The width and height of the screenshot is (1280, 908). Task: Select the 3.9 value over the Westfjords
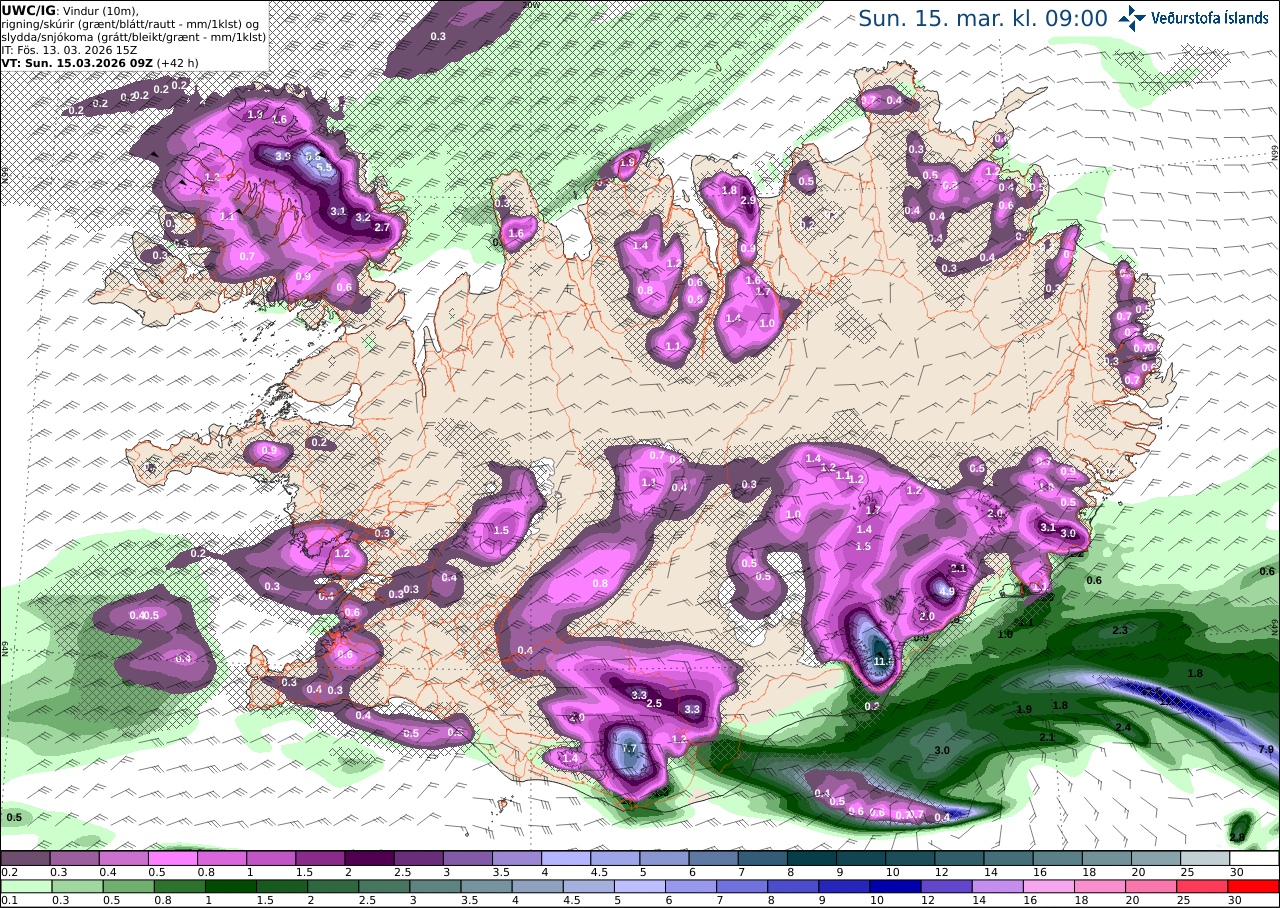tap(283, 156)
